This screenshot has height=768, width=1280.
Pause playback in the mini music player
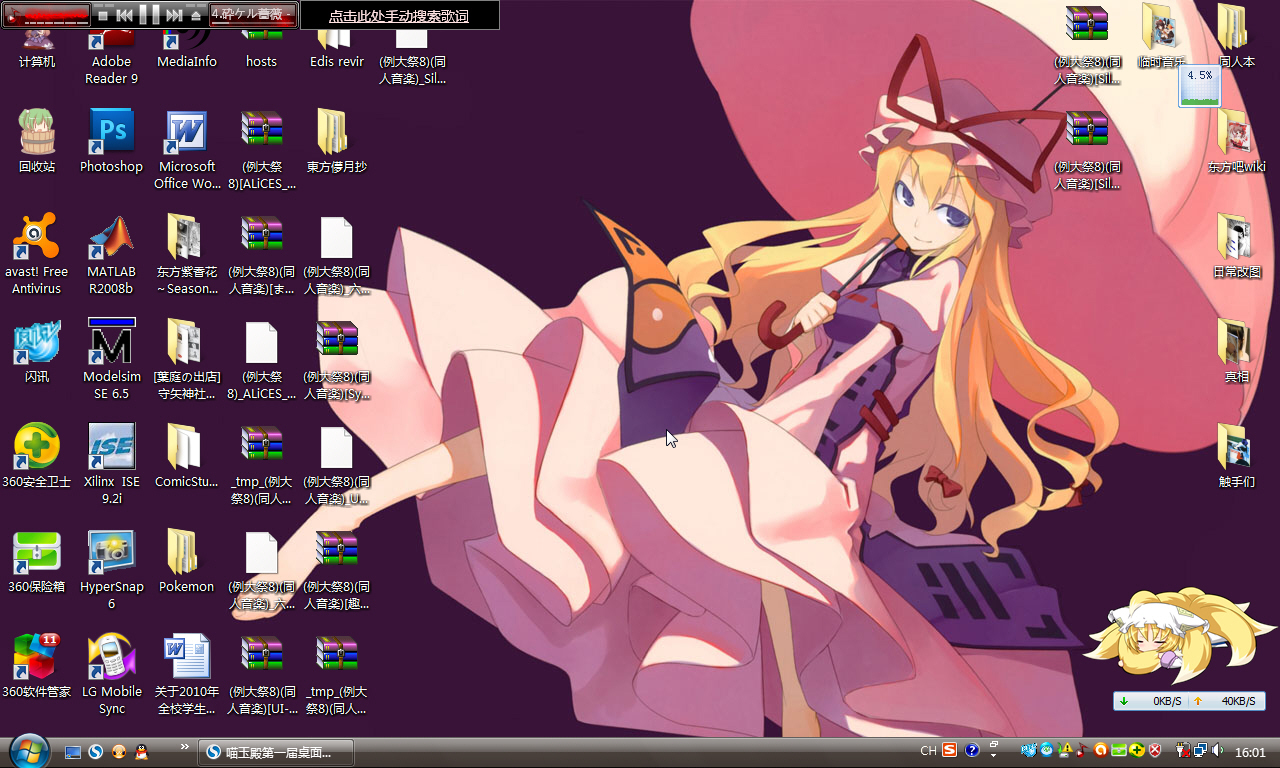pyautogui.click(x=149, y=15)
